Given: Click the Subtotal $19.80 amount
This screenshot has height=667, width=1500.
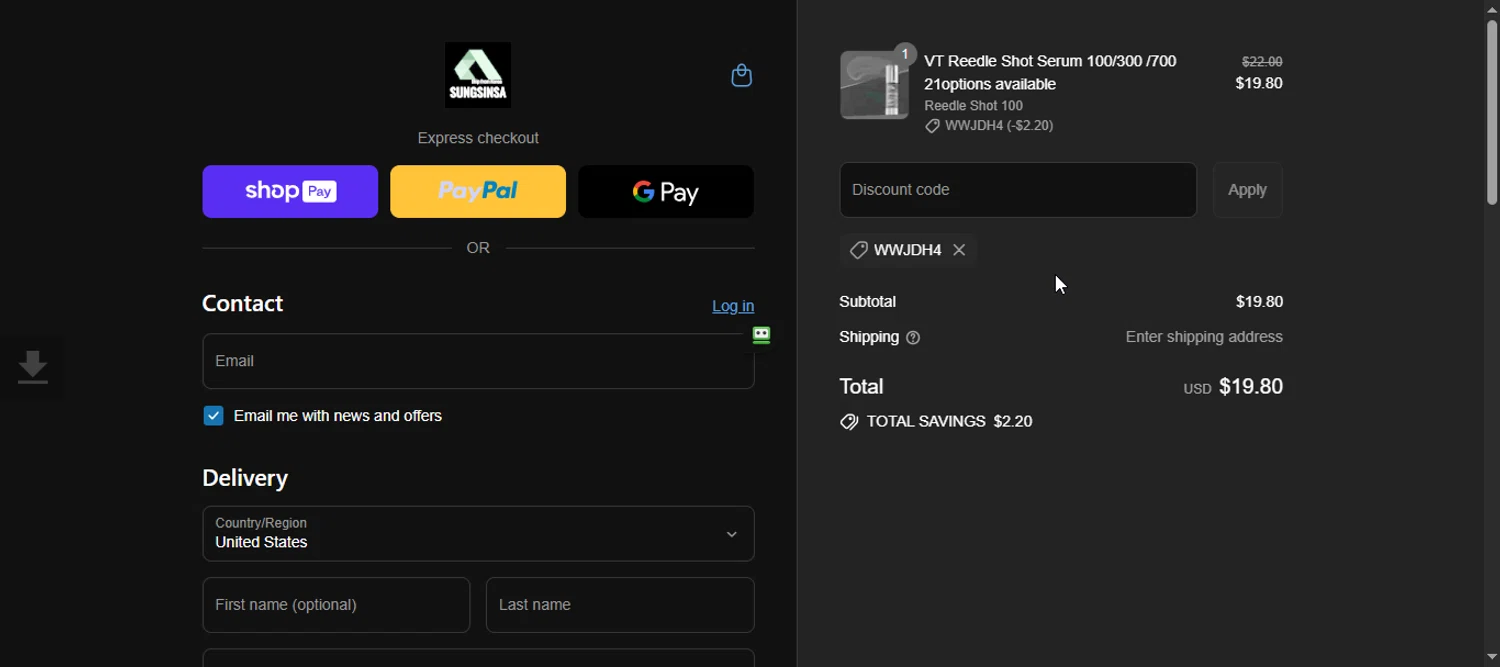Looking at the screenshot, I should 1259,302.
